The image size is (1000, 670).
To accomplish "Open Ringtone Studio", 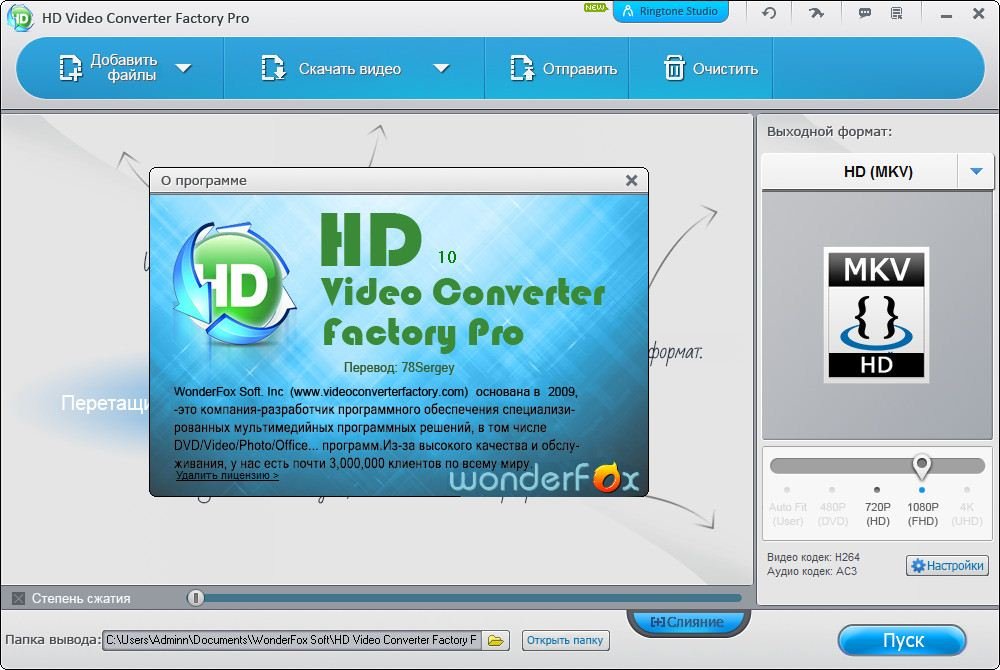I will tap(670, 11).
